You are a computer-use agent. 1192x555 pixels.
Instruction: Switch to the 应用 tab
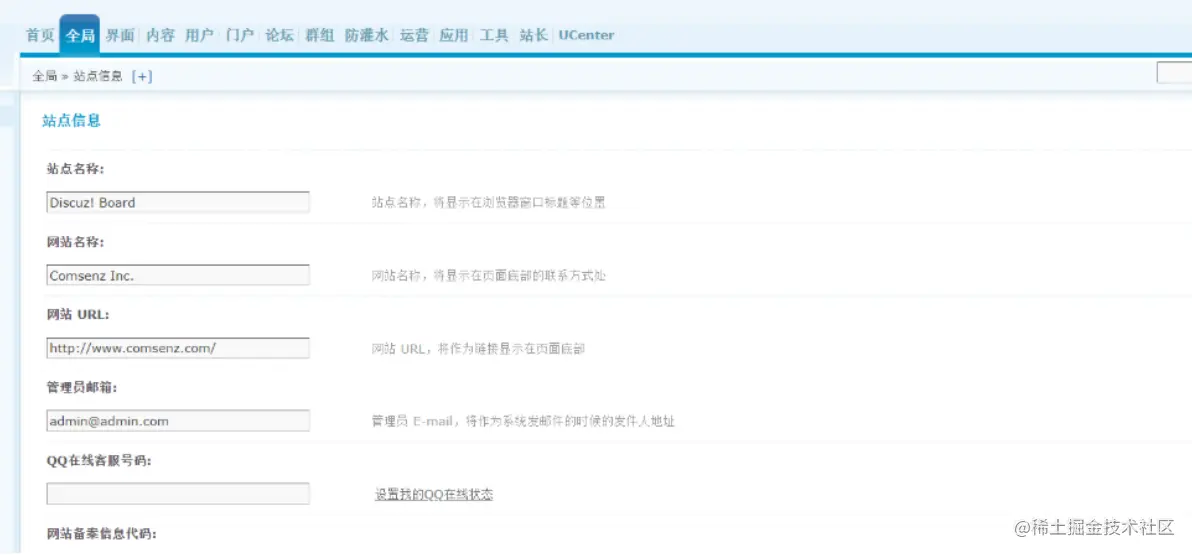454,35
